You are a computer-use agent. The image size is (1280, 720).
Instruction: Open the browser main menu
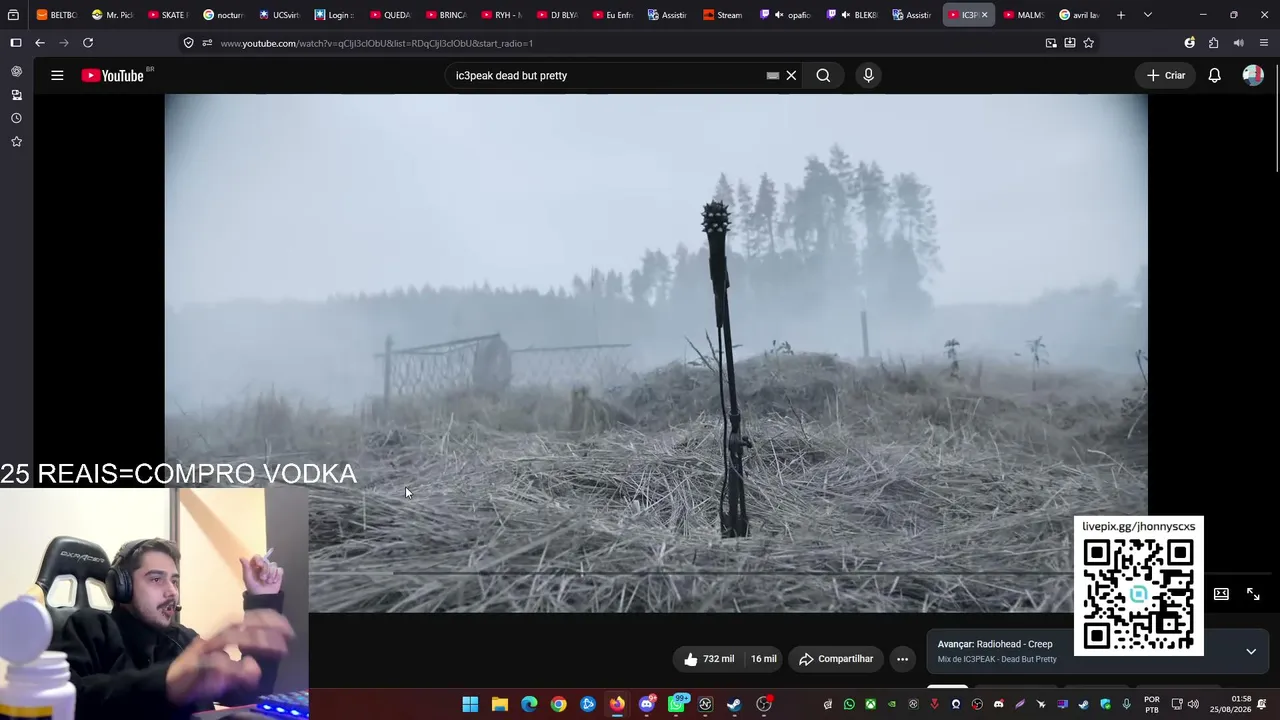point(1264,43)
